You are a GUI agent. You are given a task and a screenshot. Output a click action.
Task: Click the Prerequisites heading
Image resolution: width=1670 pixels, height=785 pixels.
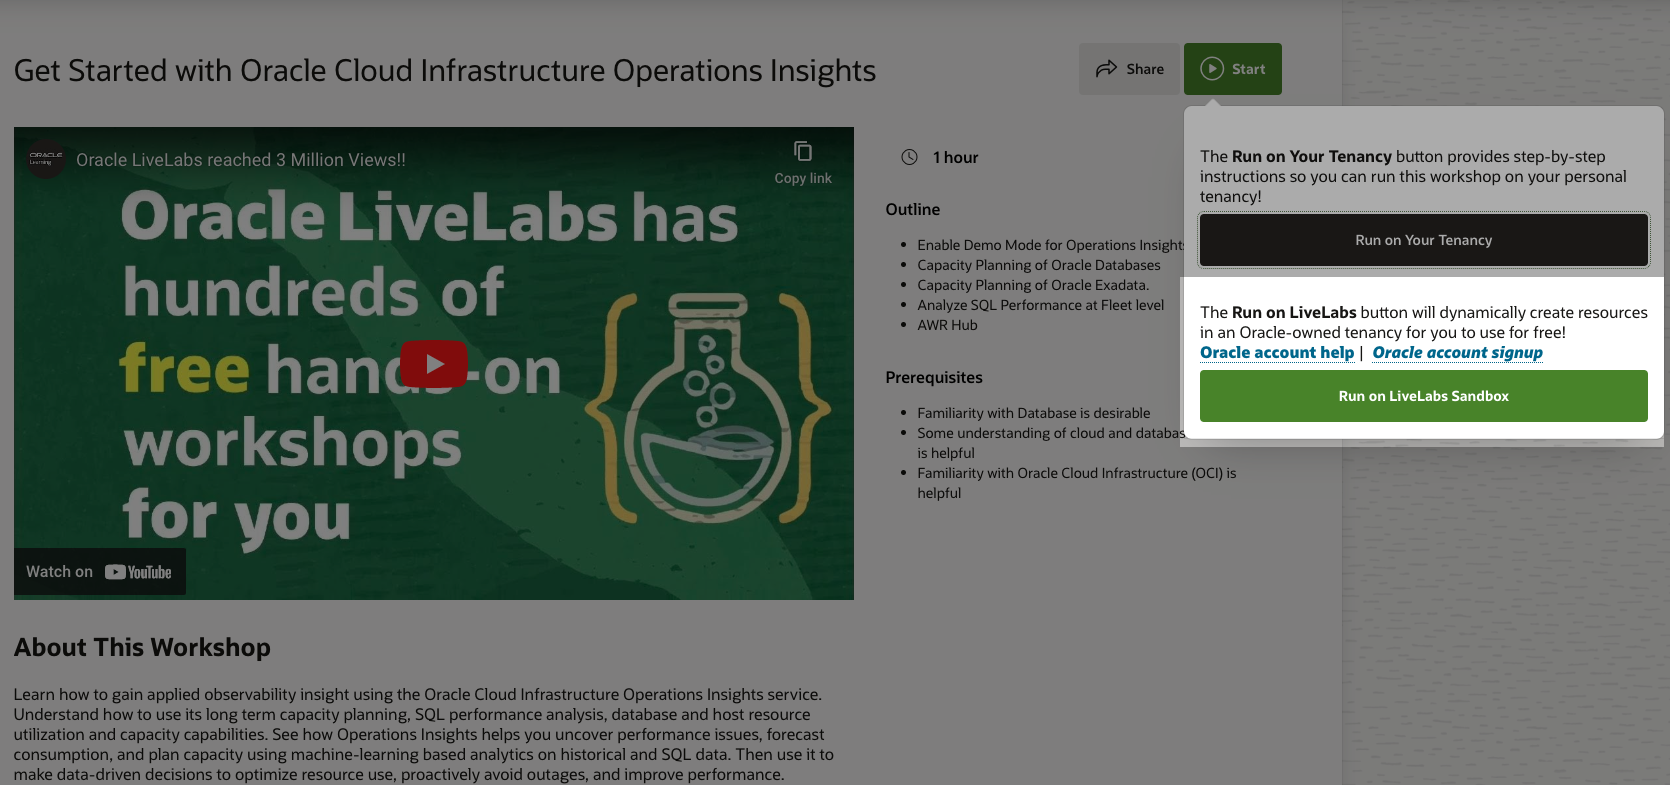point(933,378)
